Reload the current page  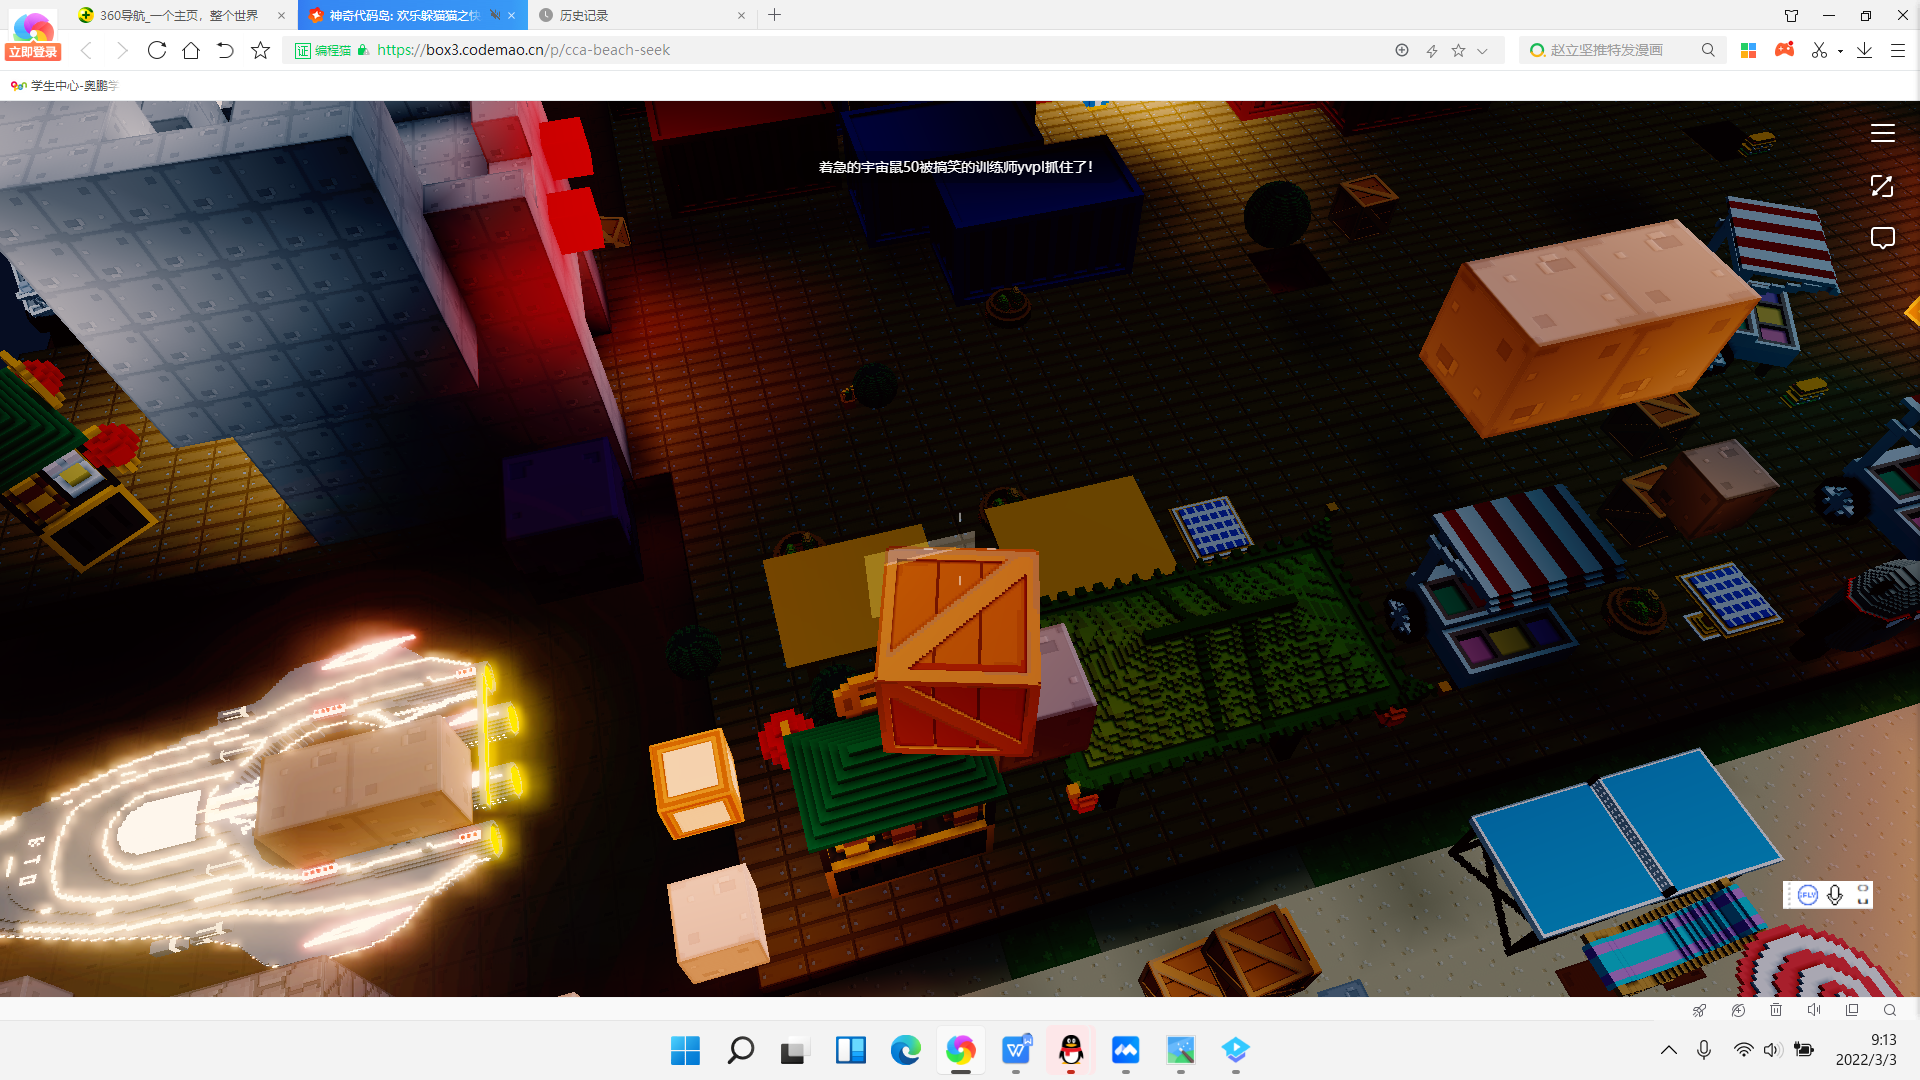[157, 50]
